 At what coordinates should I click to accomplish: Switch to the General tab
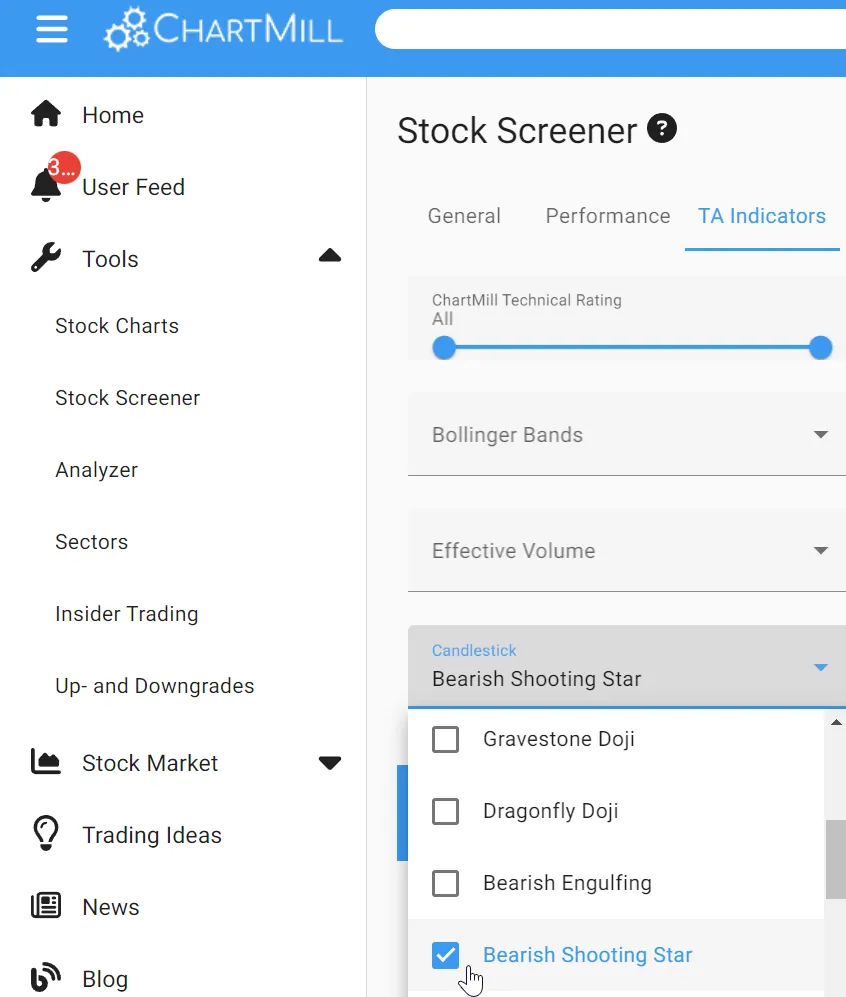pos(464,216)
